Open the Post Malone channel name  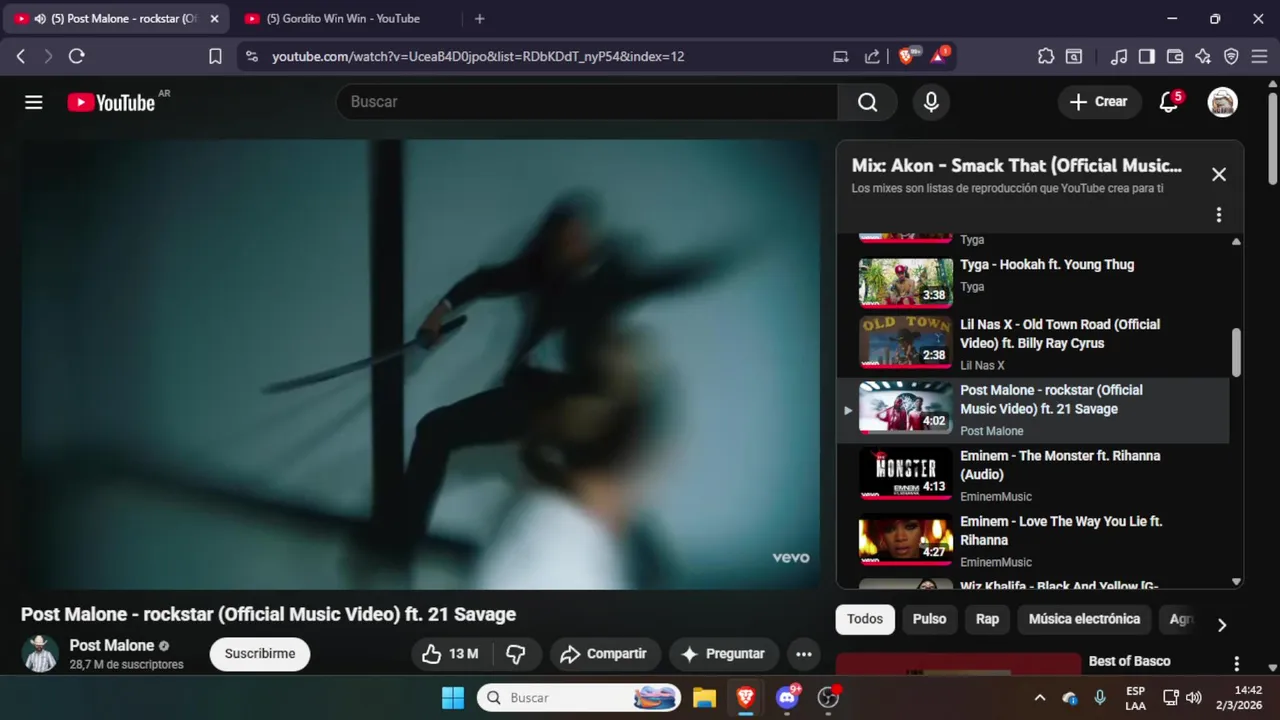point(112,646)
